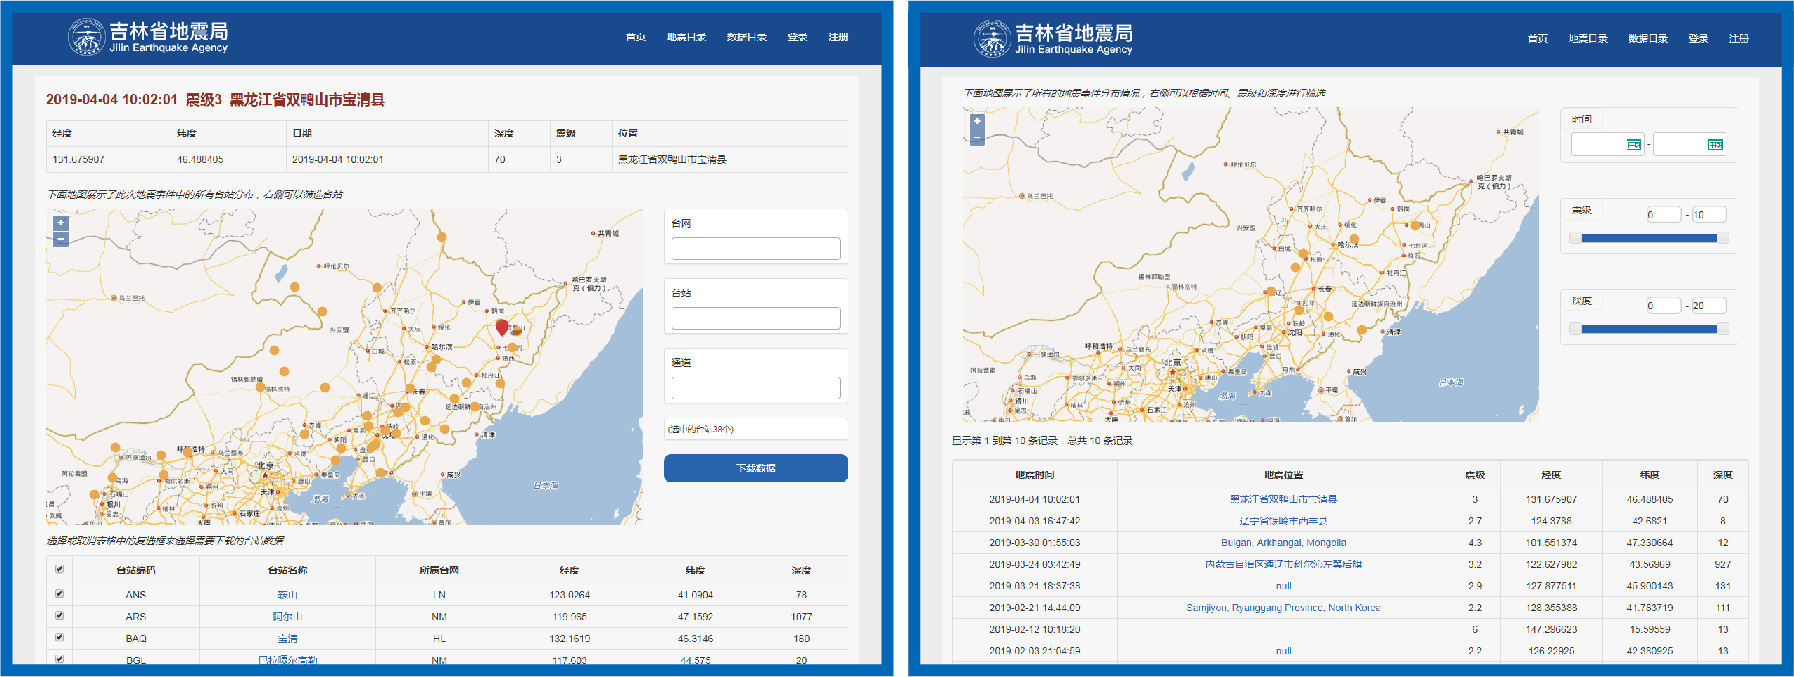Open the end date calendar picker
This screenshot has height=677, width=1794.
point(1715,145)
